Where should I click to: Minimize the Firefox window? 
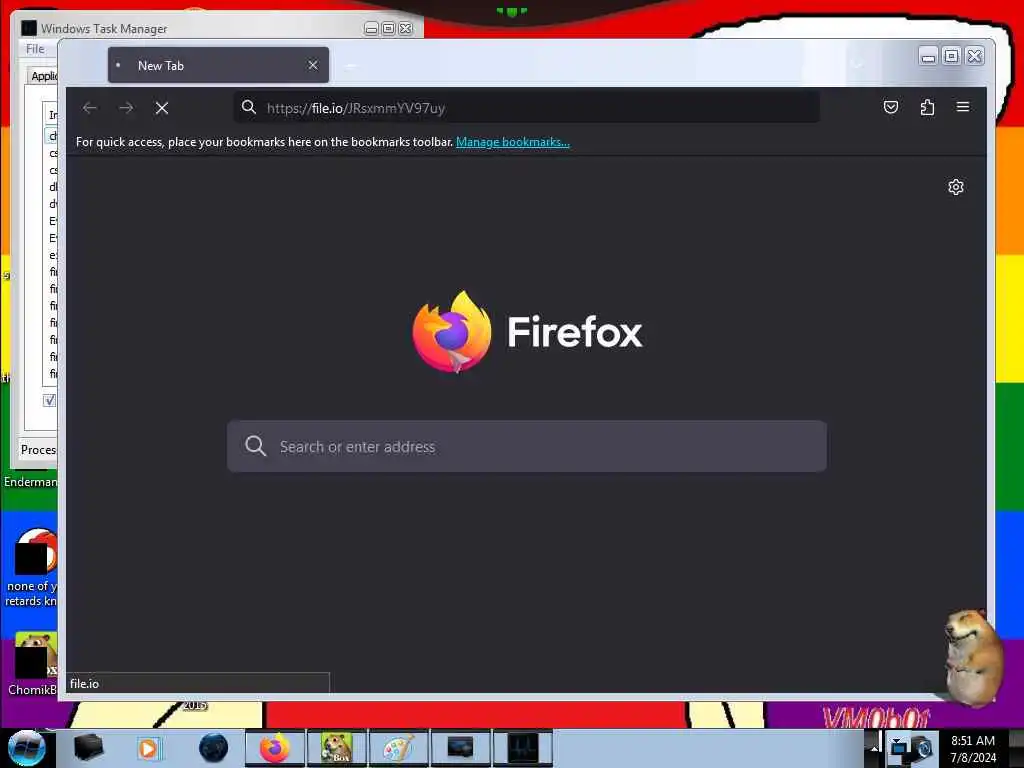pyautogui.click(x=928, y=57)
